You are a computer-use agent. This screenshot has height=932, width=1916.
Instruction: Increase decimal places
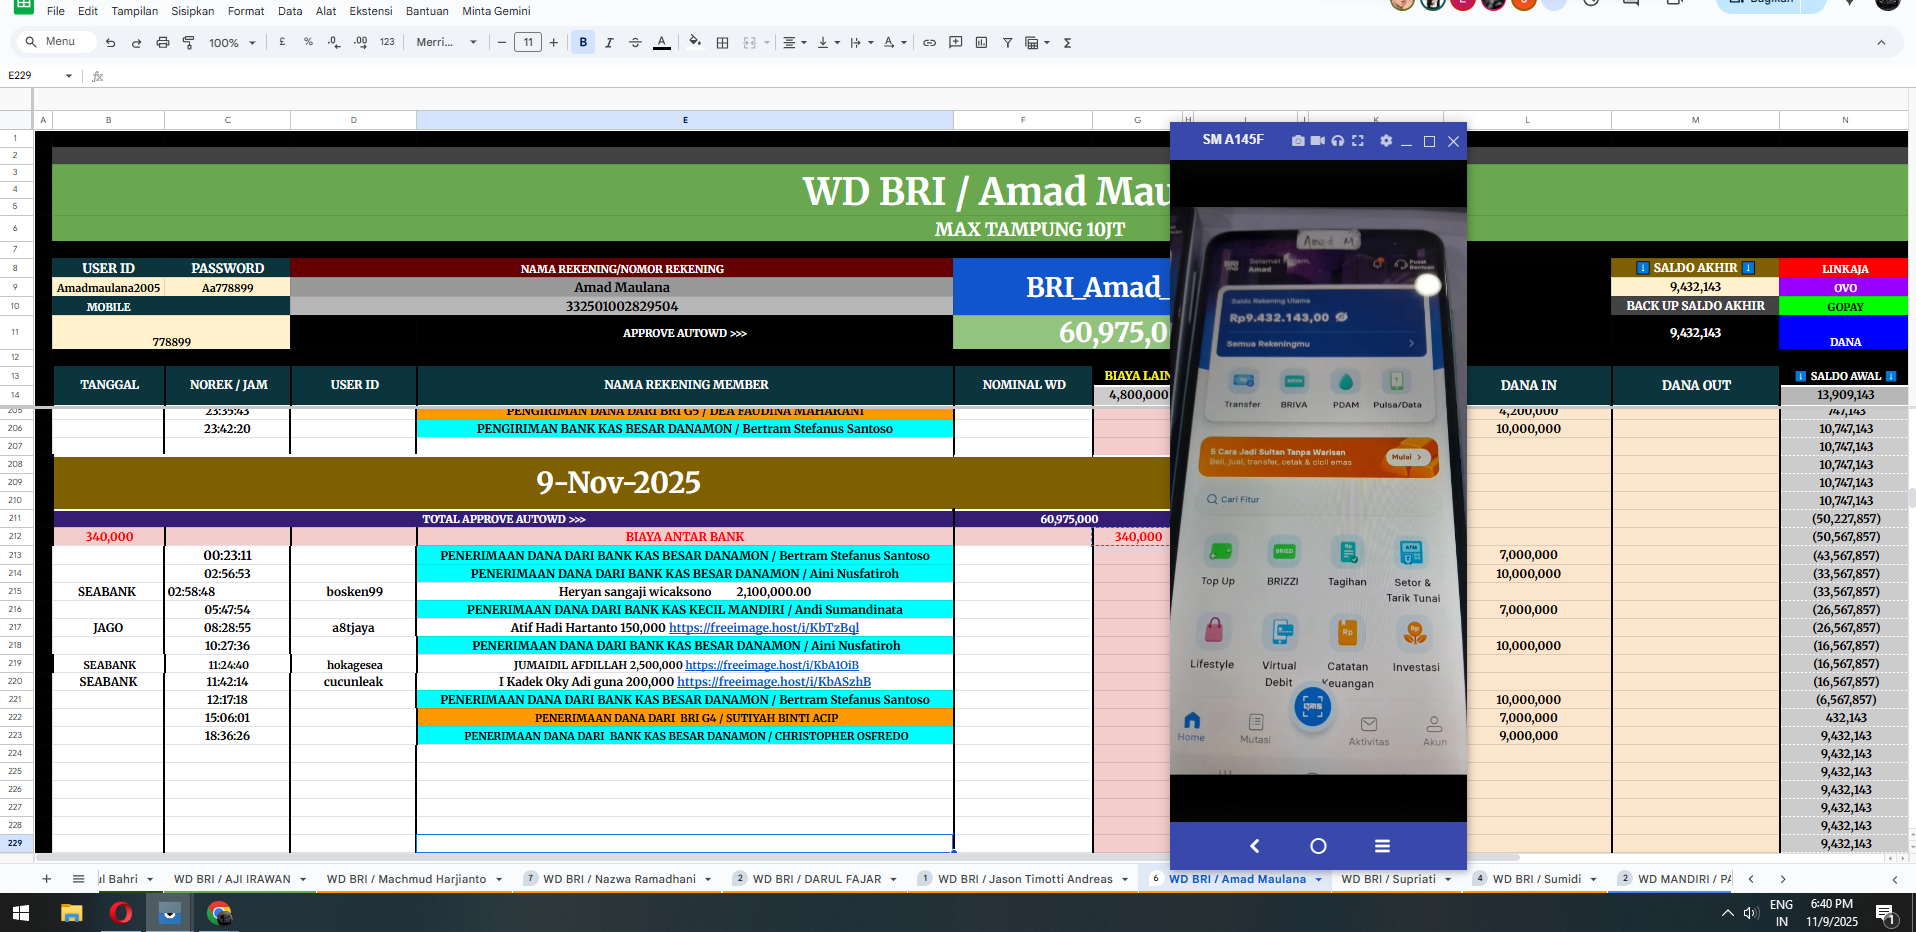(x=360, y=42)
